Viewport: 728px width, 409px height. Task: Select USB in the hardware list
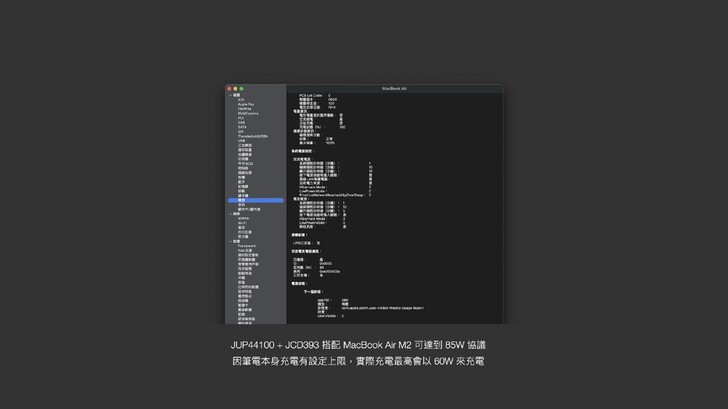pyautogui.click(x=241, y=141)
